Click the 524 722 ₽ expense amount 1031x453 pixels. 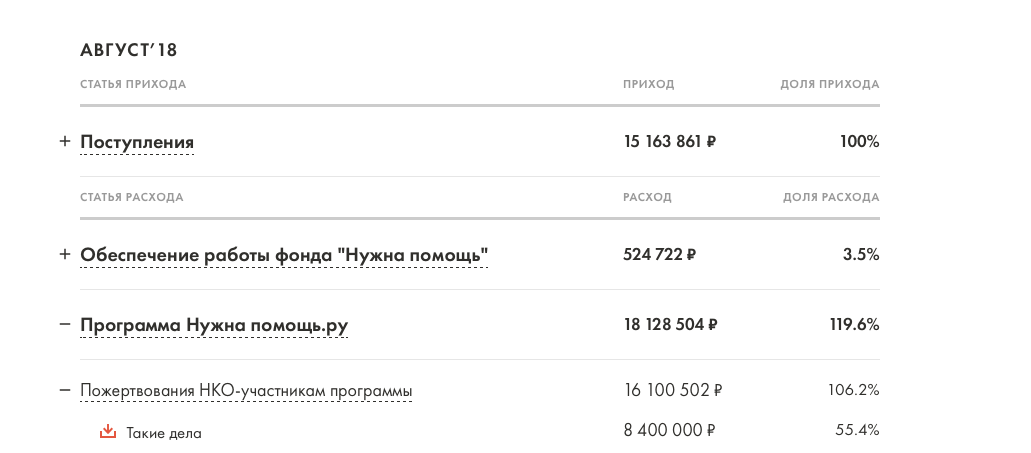coord(659,255)
